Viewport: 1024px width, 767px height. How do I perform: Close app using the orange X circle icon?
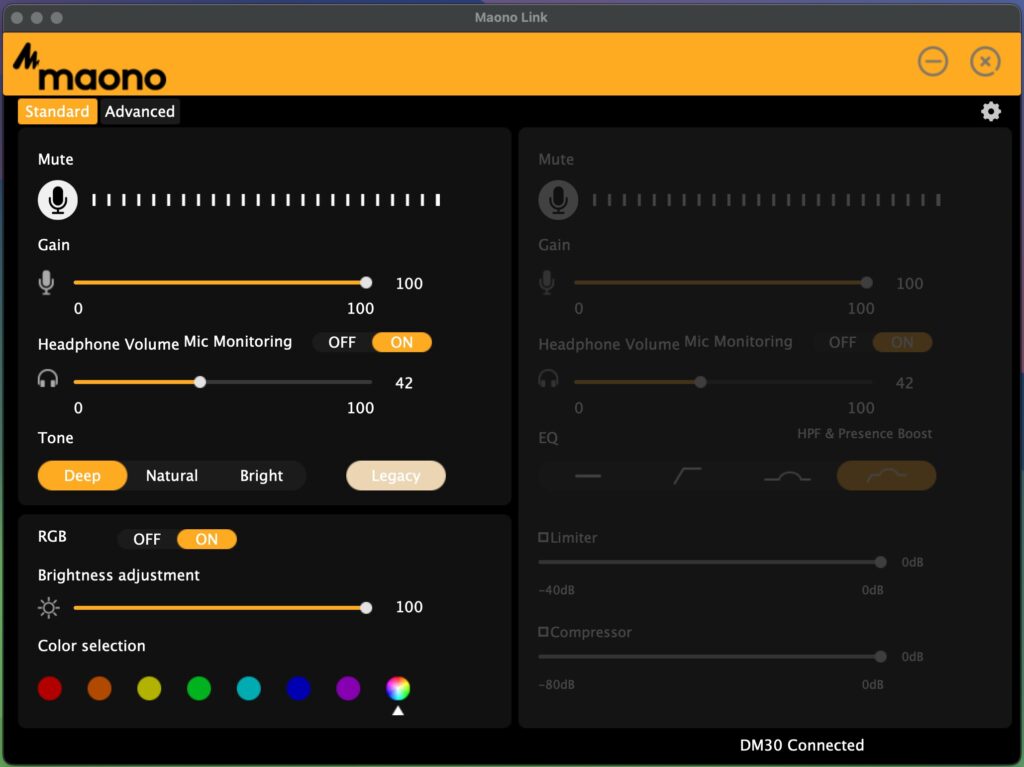[x=985, y=62]
